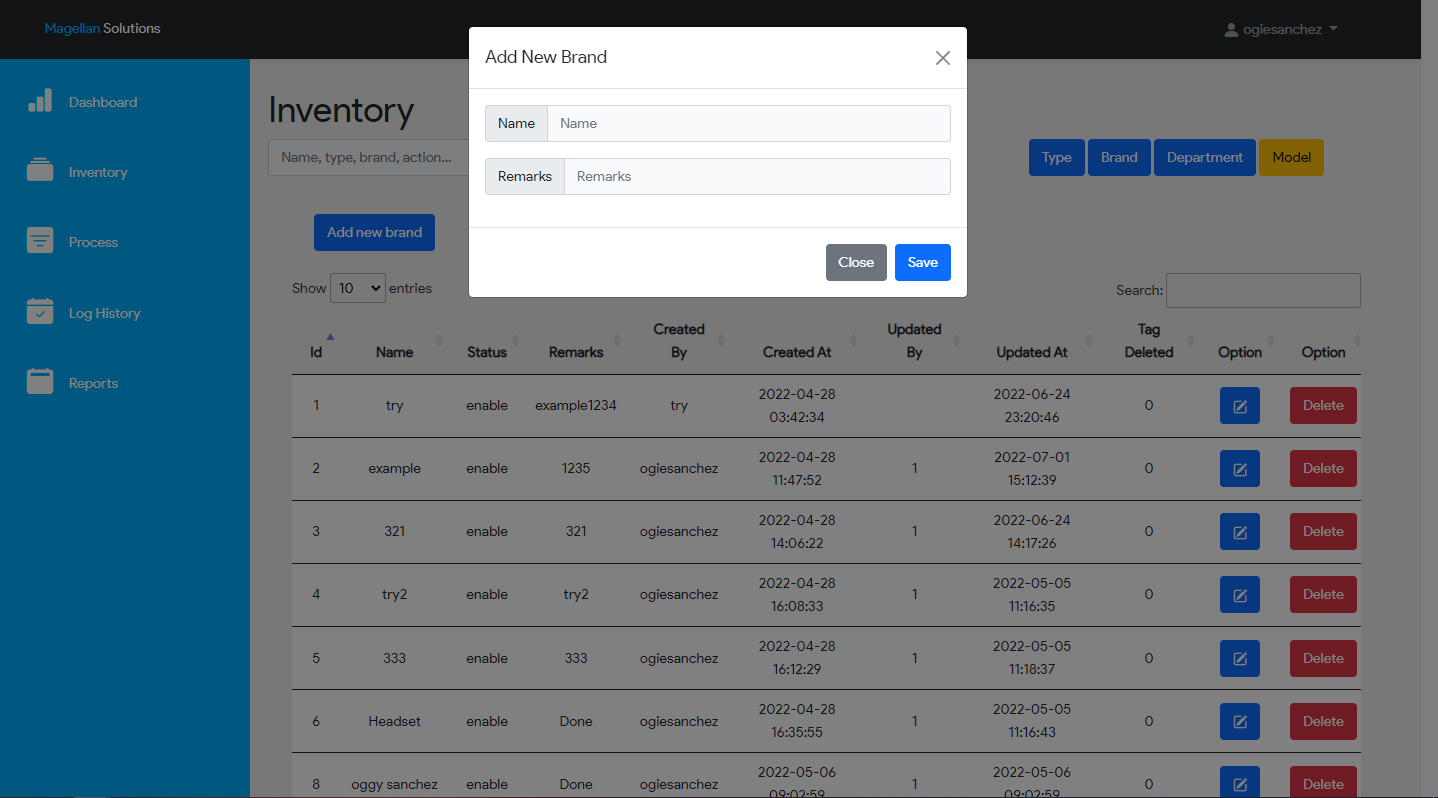
Task: Open the Department tab
Action: click(1204, 157)
